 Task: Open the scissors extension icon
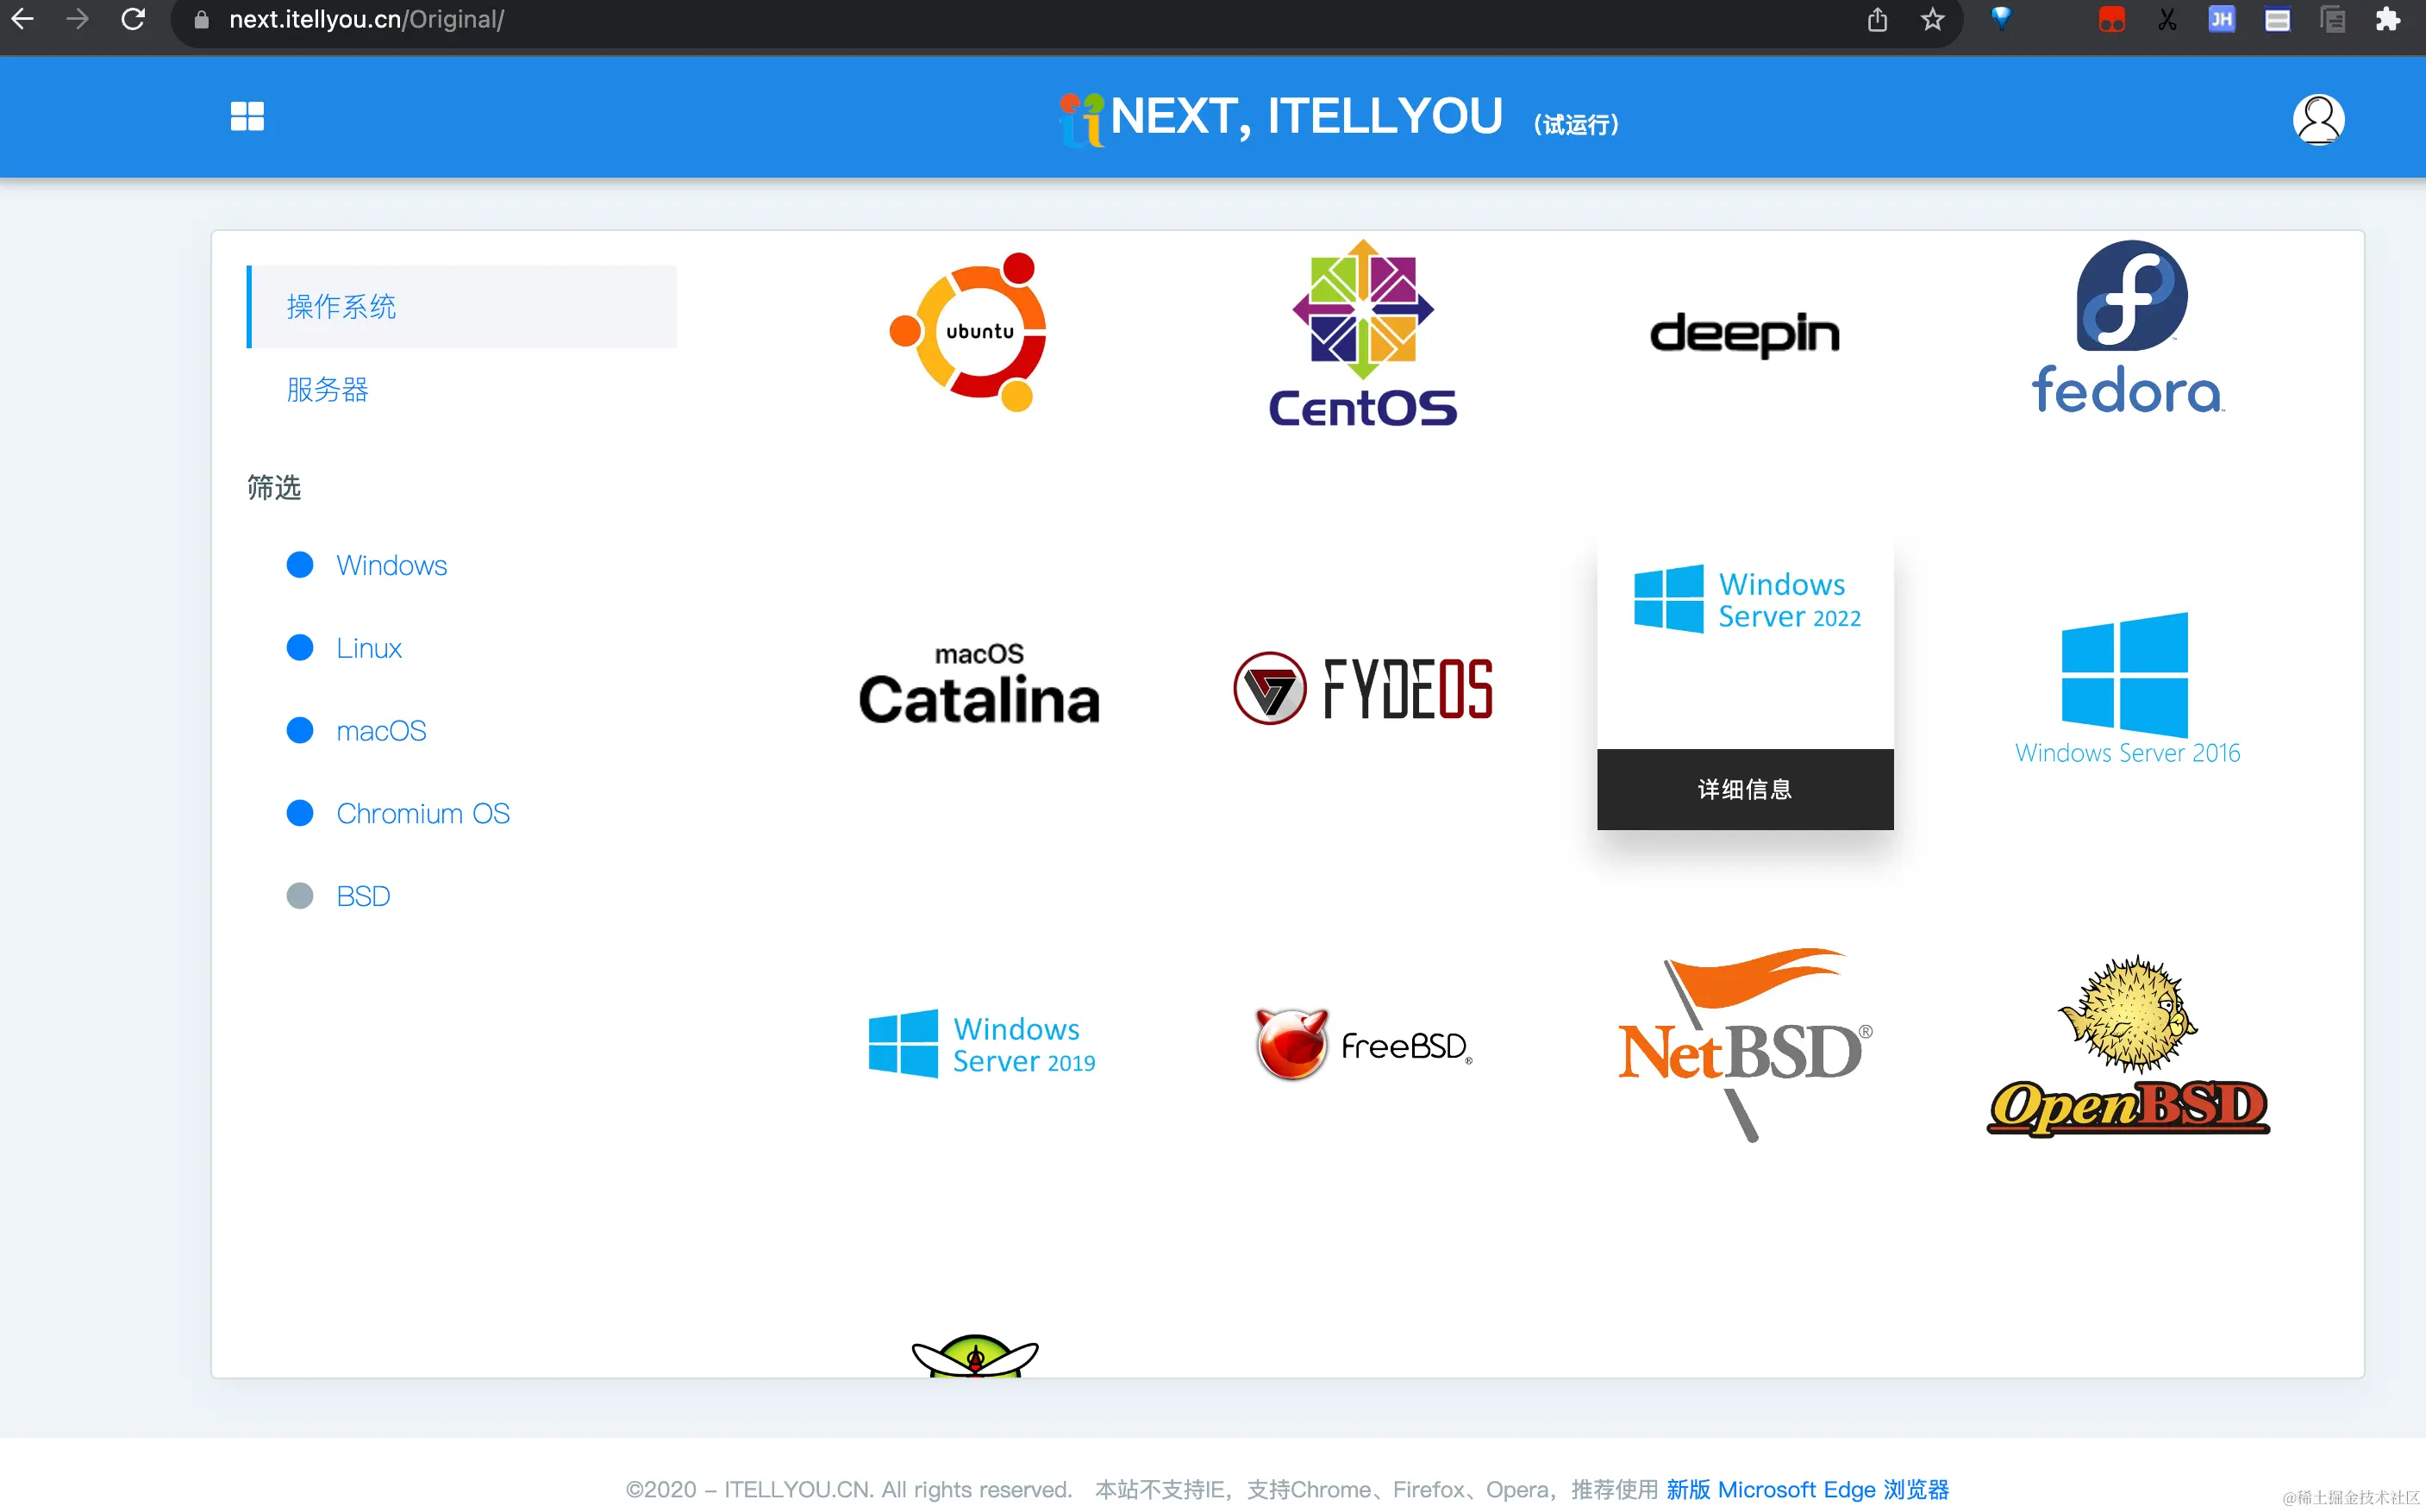(x=2167, y=19)
